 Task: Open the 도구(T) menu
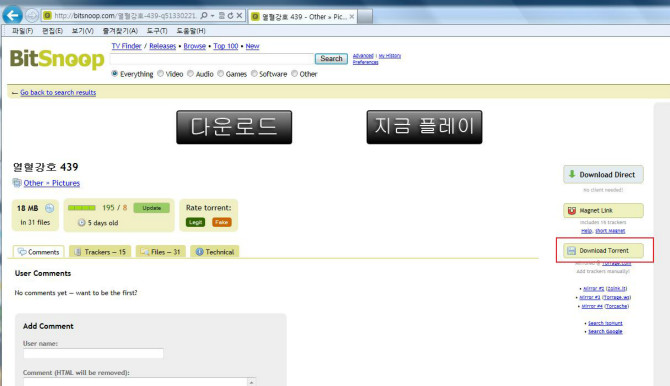coord(157,31)
